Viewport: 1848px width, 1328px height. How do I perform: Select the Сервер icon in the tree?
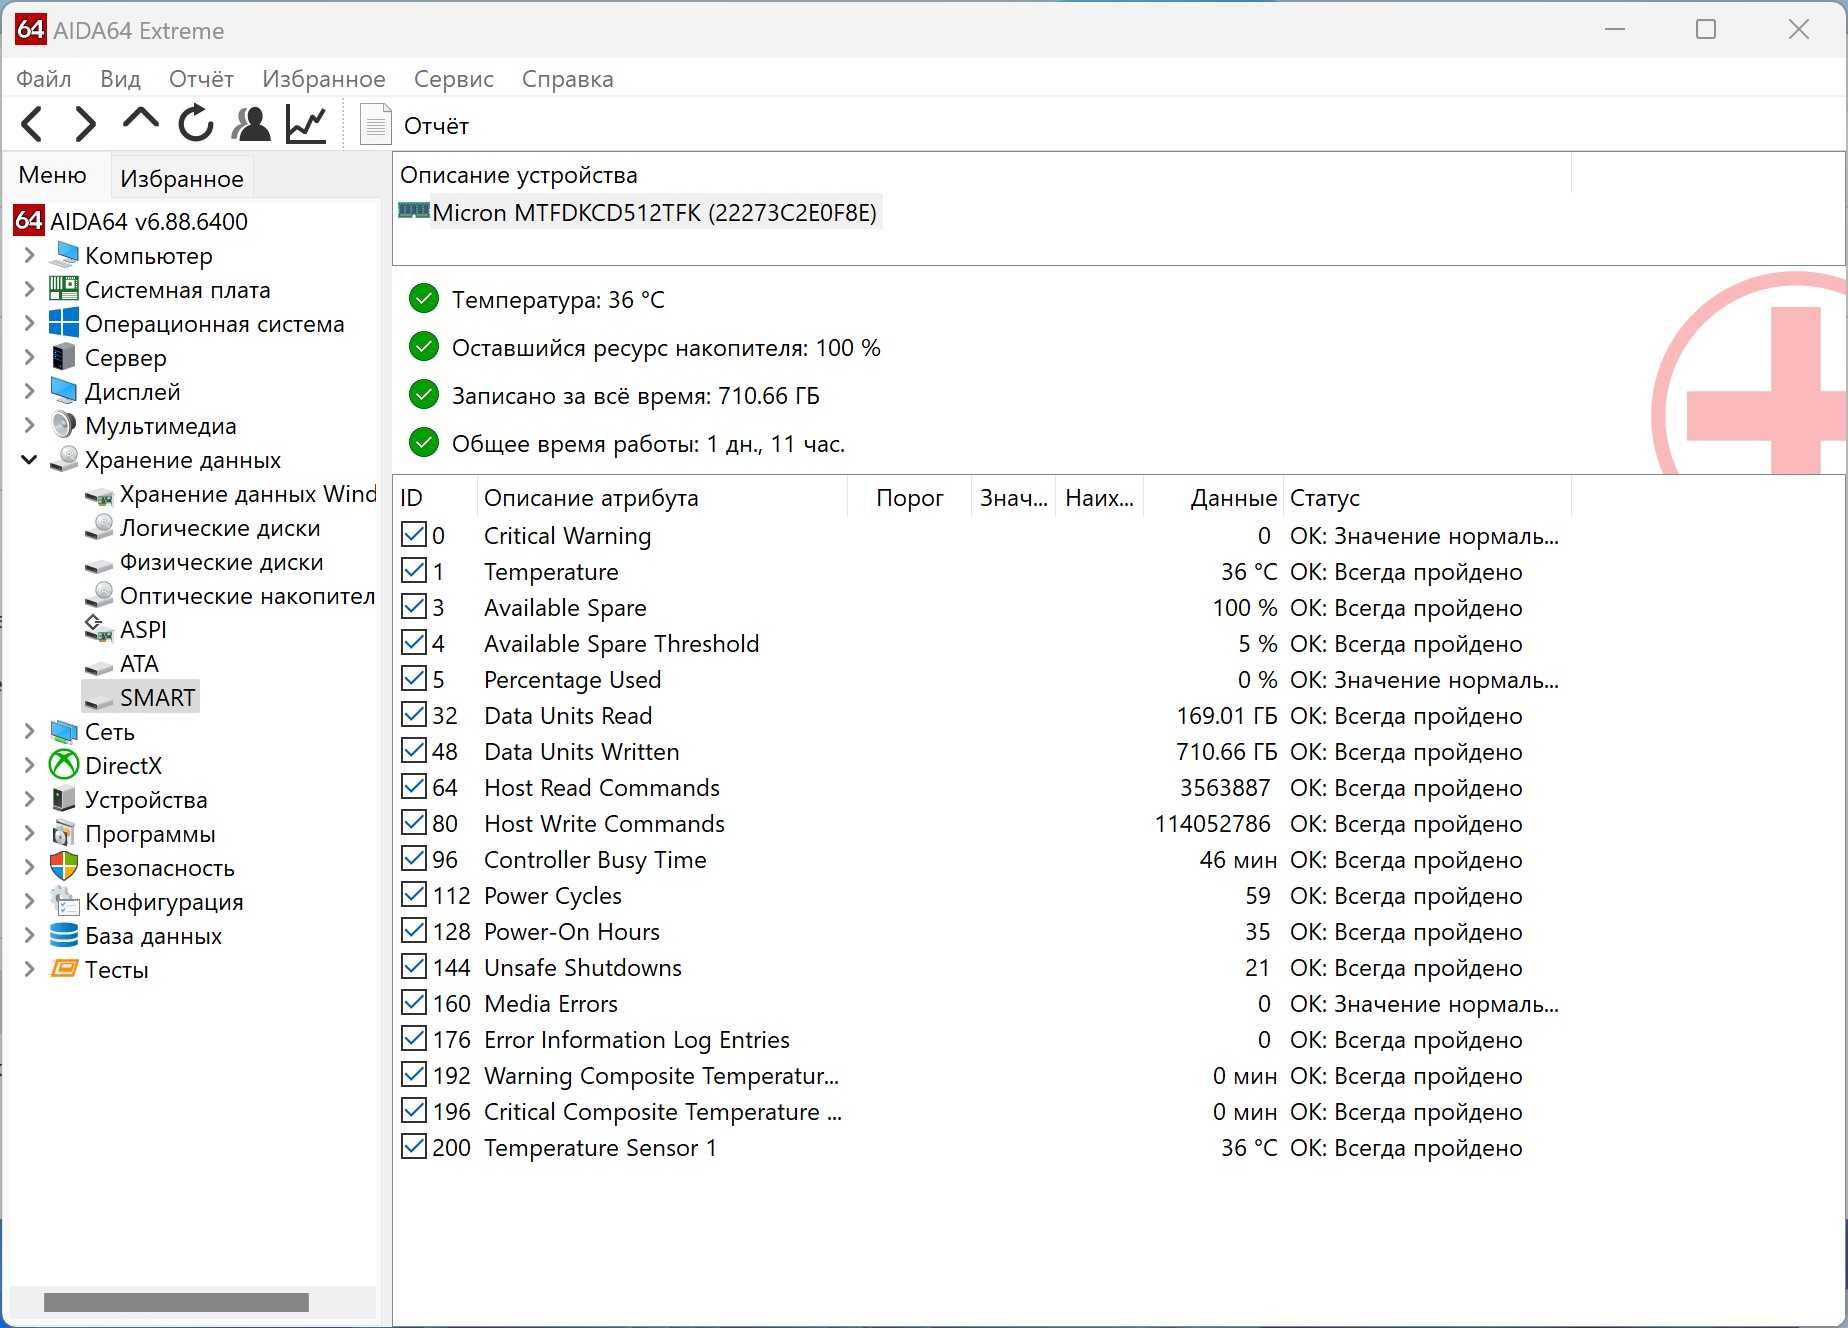point(64,357)
